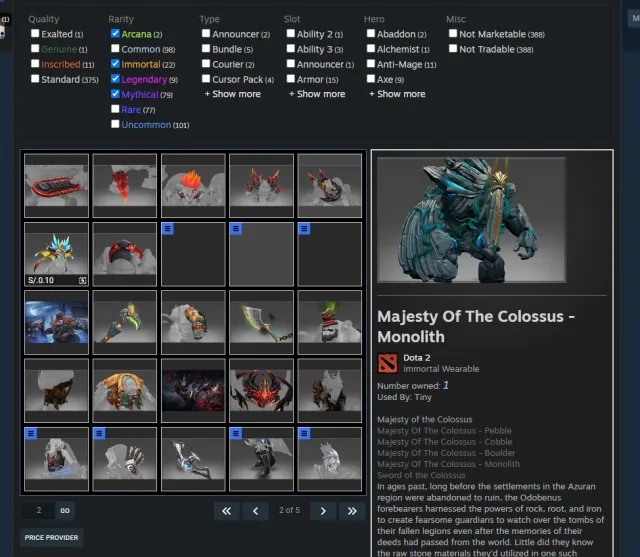Screen dimensions: 640x557
Task: Go to previous inventory page
Action: pyautogui.click(x=256, y=511)
